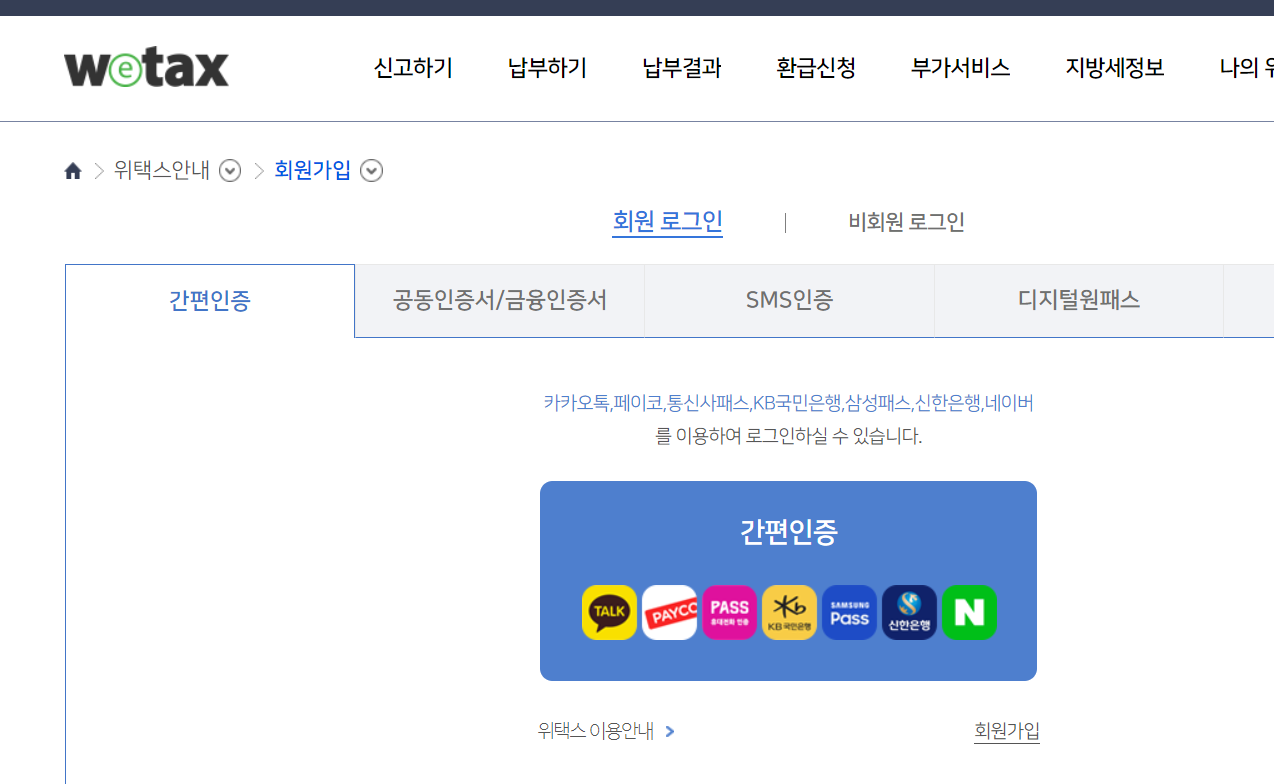Open the 회원가입 registration link
This screenshot has width=1274, height=784.
click(x=1006, y=730)
